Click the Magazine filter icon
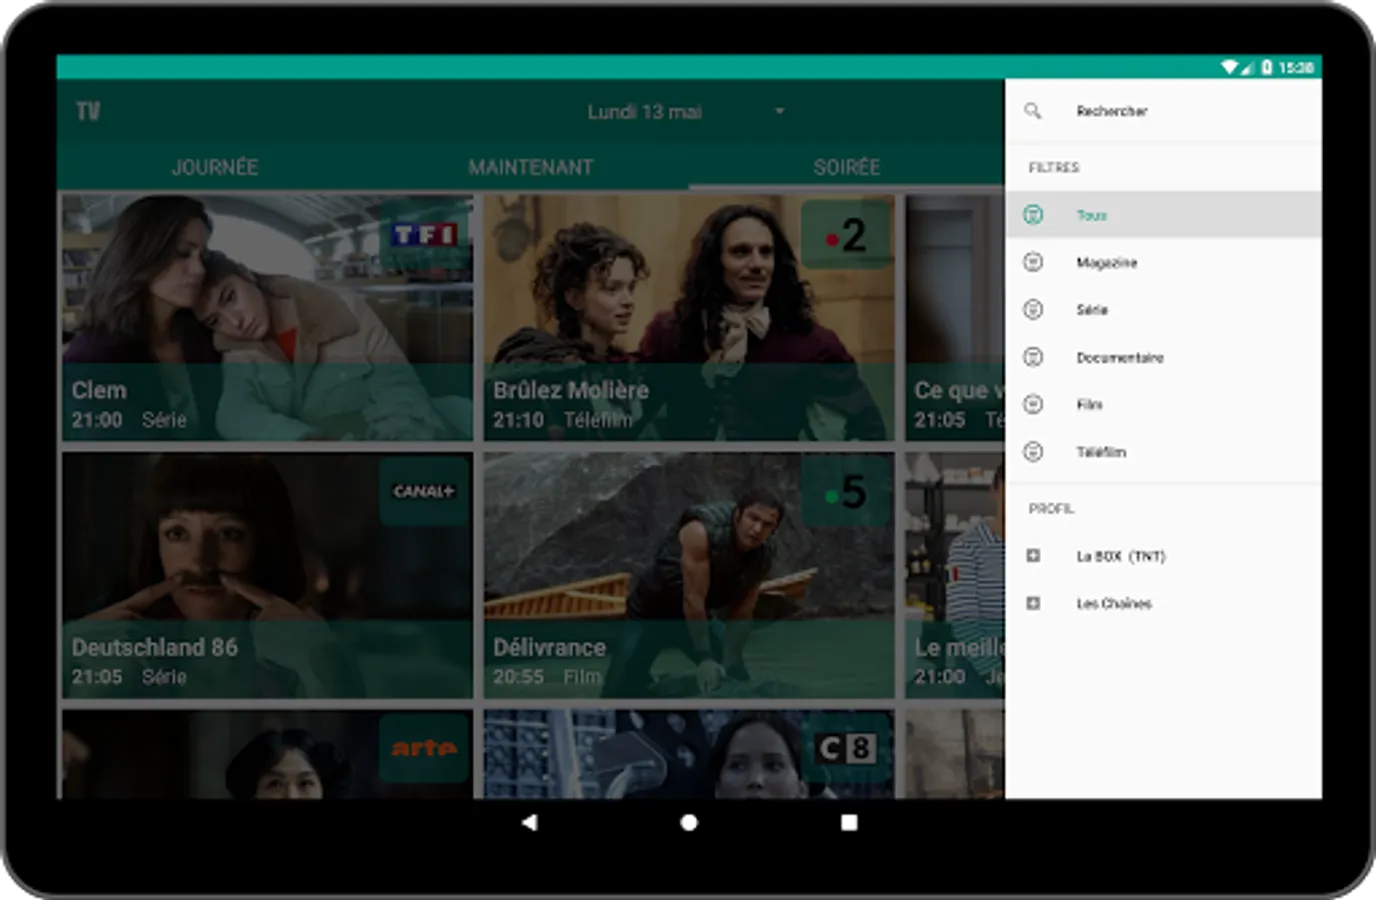Viewport: 1376px width, 900px height. tap(1033, 262)
